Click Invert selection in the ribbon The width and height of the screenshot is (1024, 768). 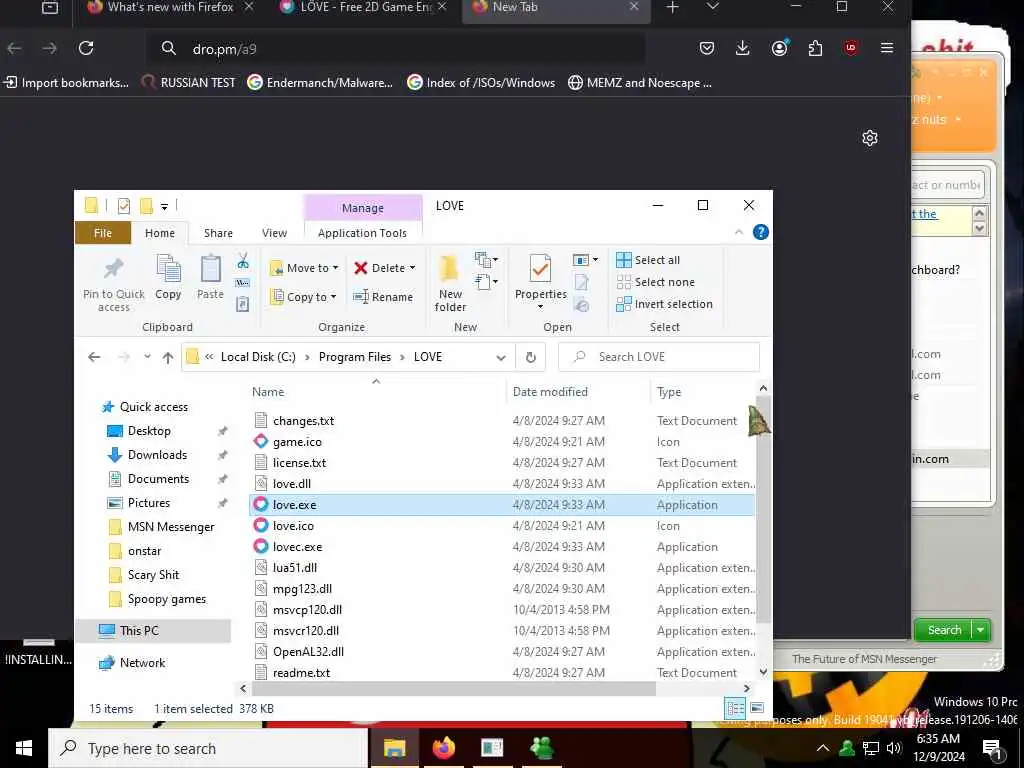664,304
